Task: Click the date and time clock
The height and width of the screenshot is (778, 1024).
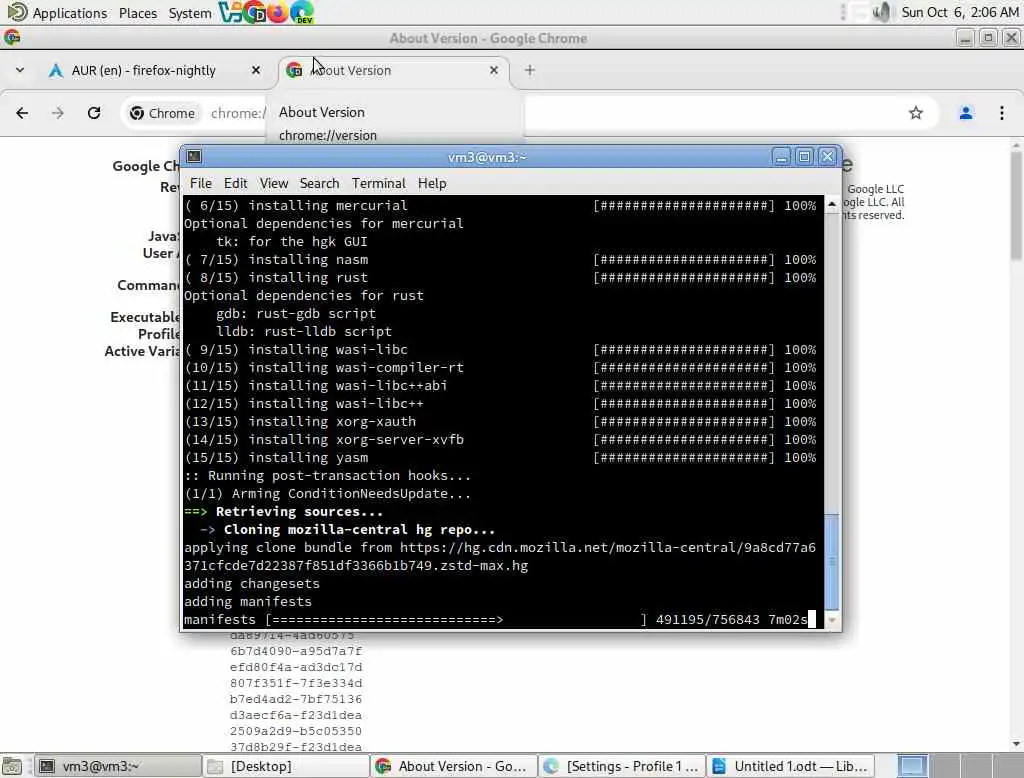Action: 959,12
